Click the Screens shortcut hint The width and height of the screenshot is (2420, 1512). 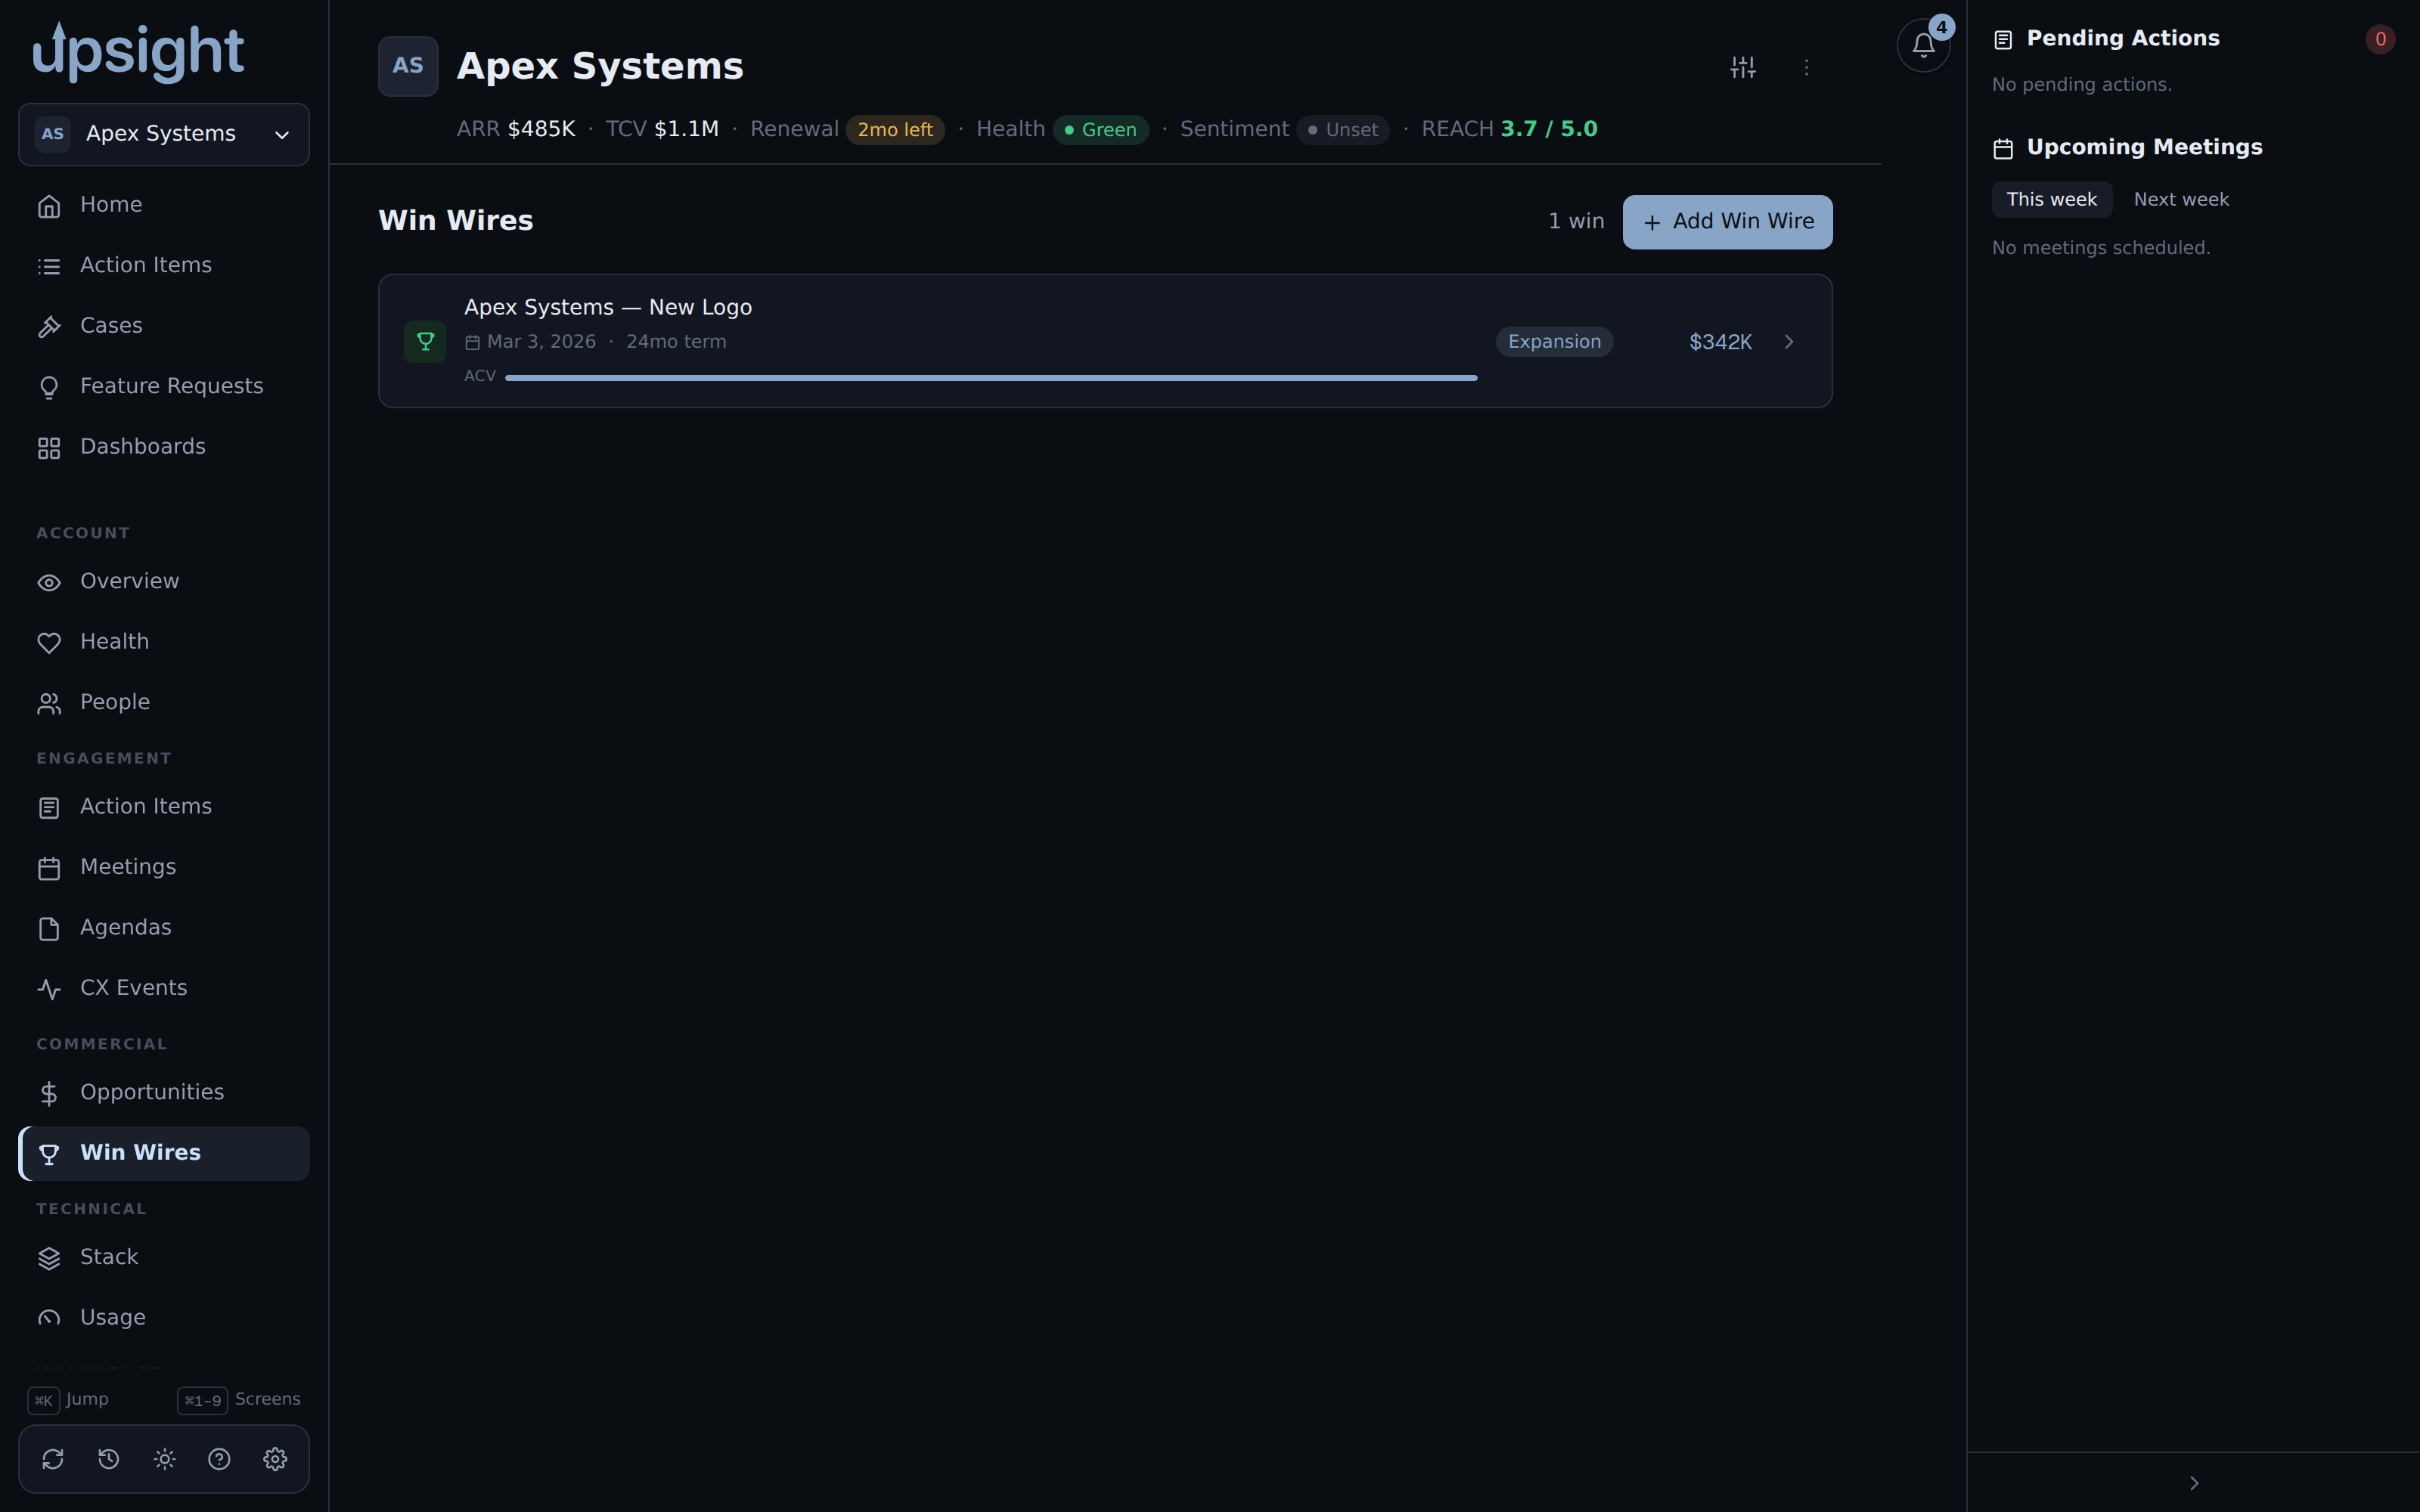(239, 1400)
